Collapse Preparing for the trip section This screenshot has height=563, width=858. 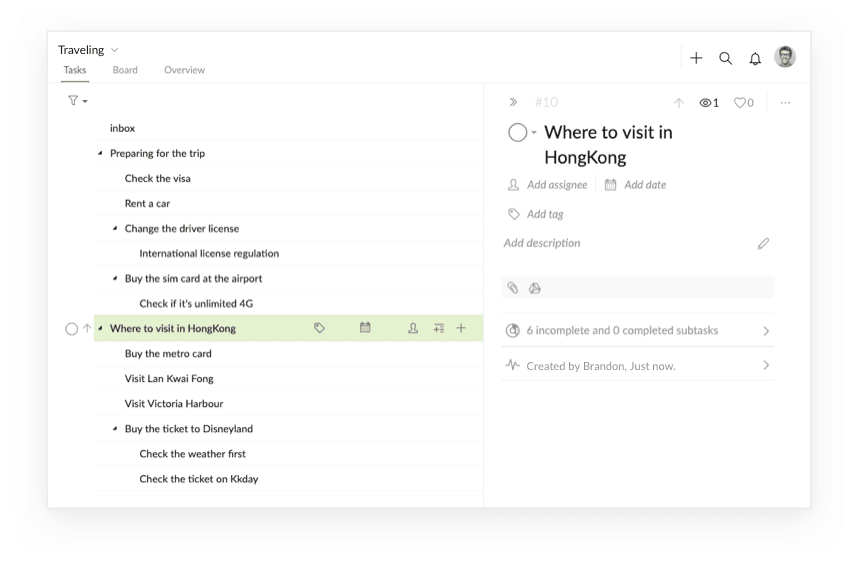pyautogui.click(x=100, y=153)
